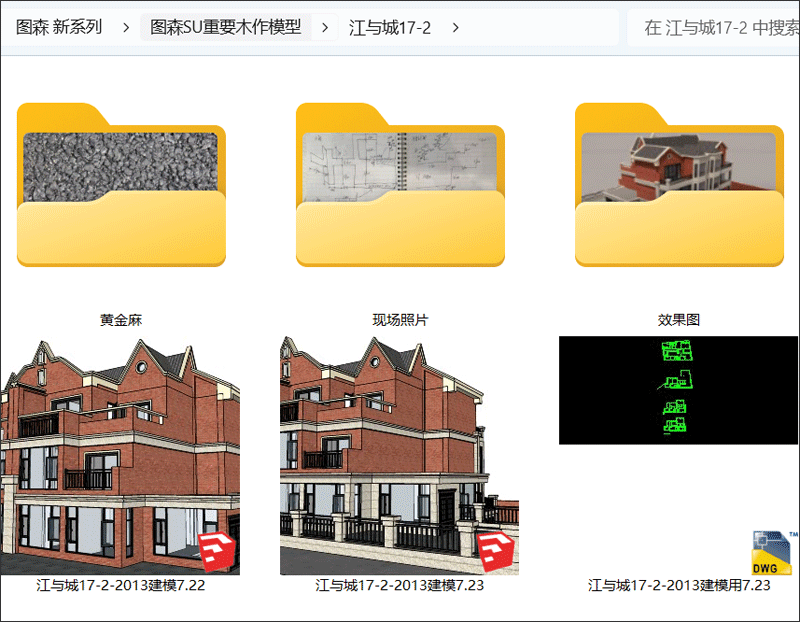Select the 黄金麻 folder name label
The height and width of the screenshot is (622, 800).
pos(121,320)
